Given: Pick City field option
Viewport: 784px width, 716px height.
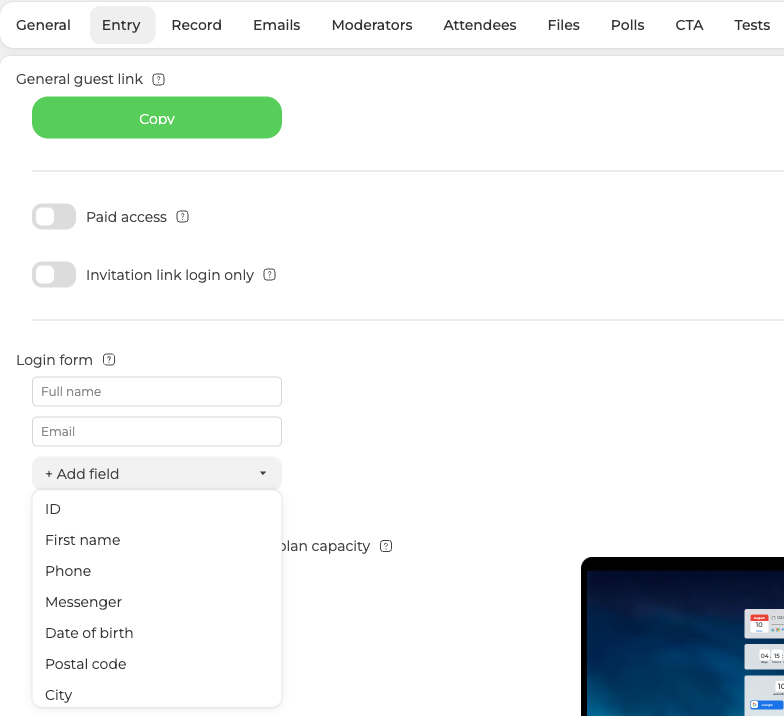Looking at the screenshot, I should point(157,694).
